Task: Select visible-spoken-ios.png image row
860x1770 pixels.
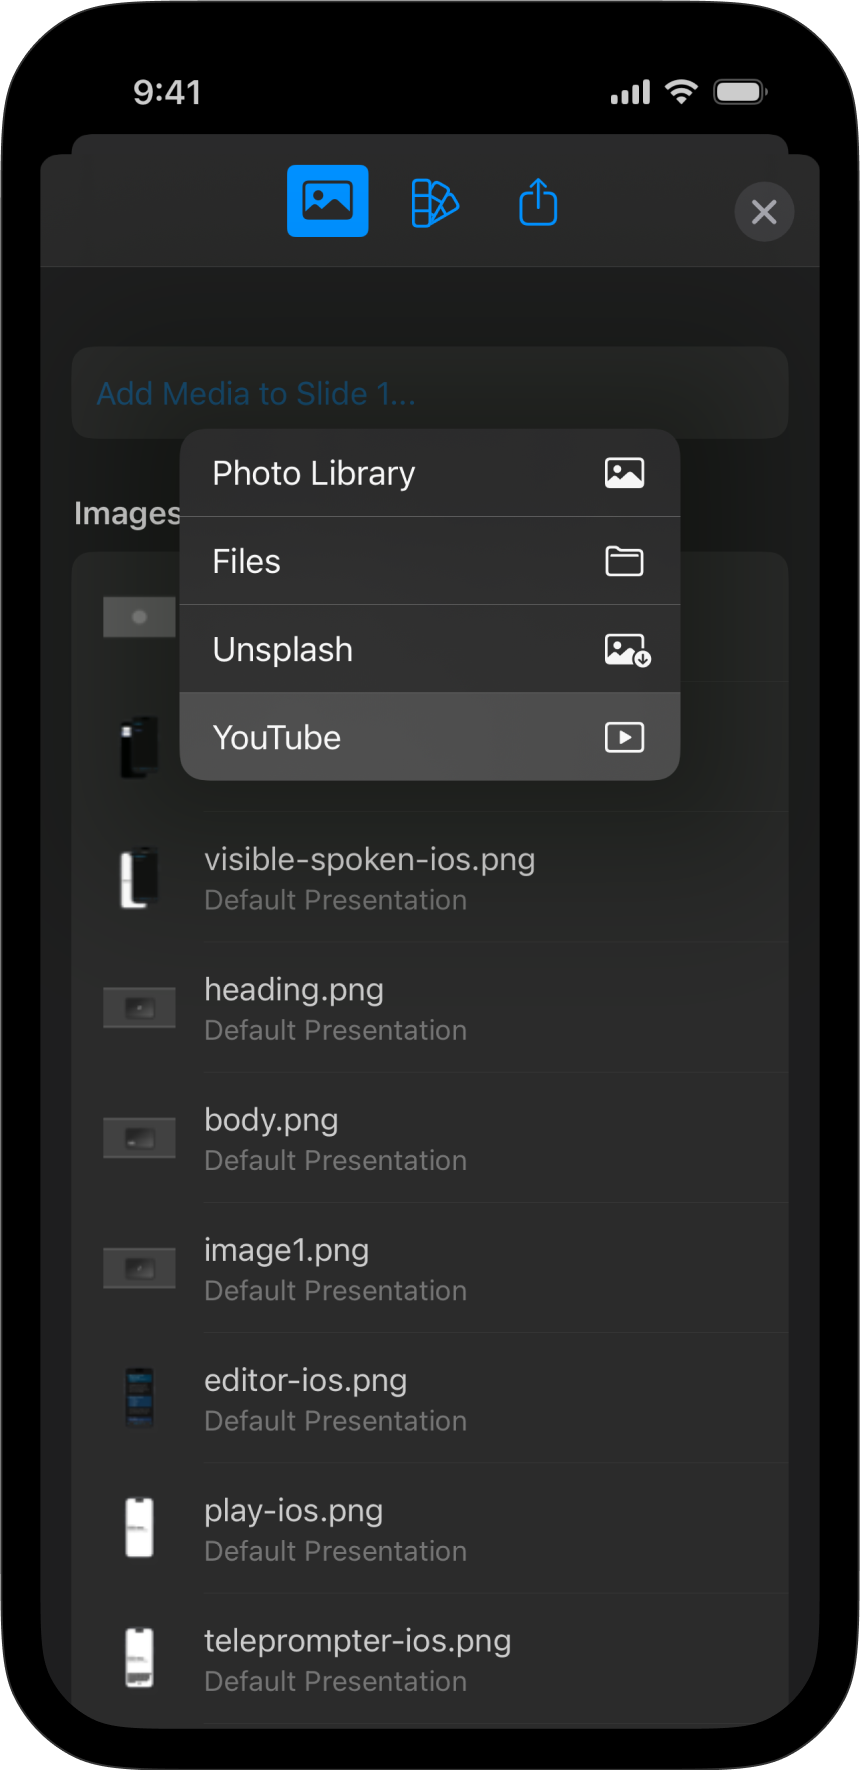Action: 369,877
